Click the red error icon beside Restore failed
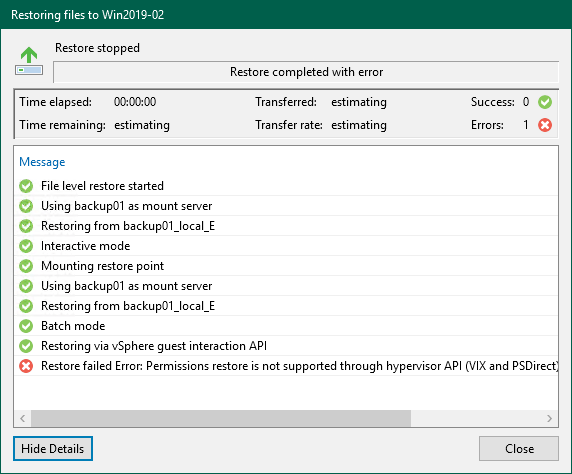Viewport: 572px width, 474px height. 26,366
